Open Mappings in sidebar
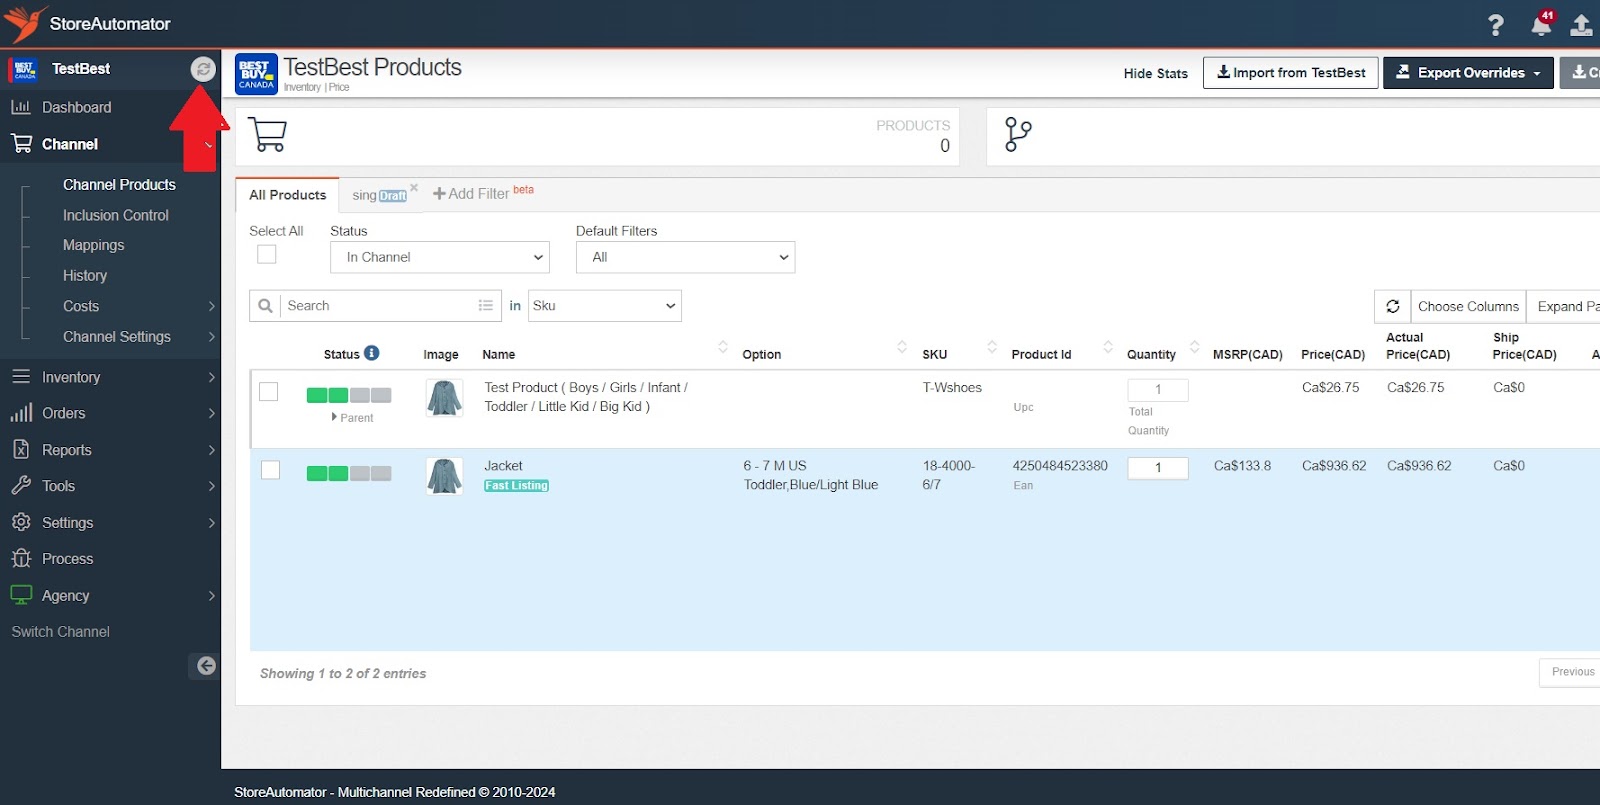This screenshot has height=805, width=1600. click(x=94, y=245)
